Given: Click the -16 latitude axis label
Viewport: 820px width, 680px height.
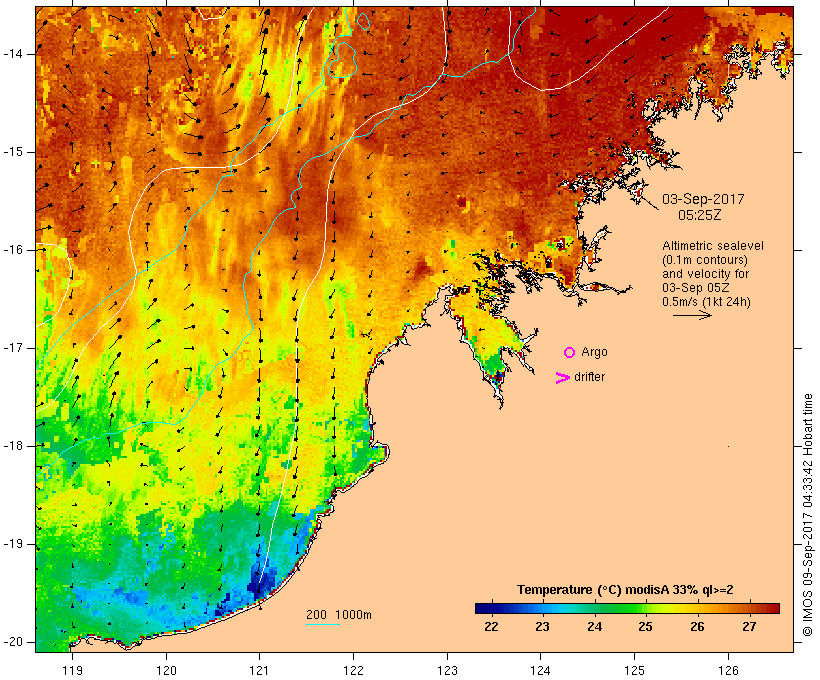Looking at the screenshot, I should pos(13,250).
